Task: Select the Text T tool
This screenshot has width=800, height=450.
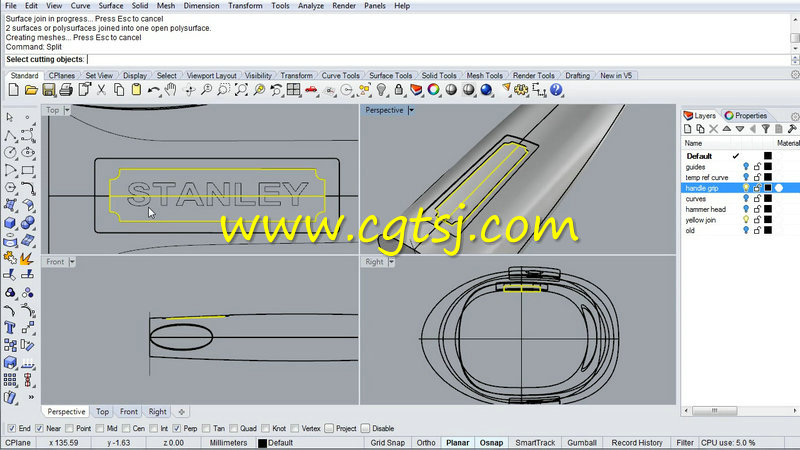Action: point(10,328)
